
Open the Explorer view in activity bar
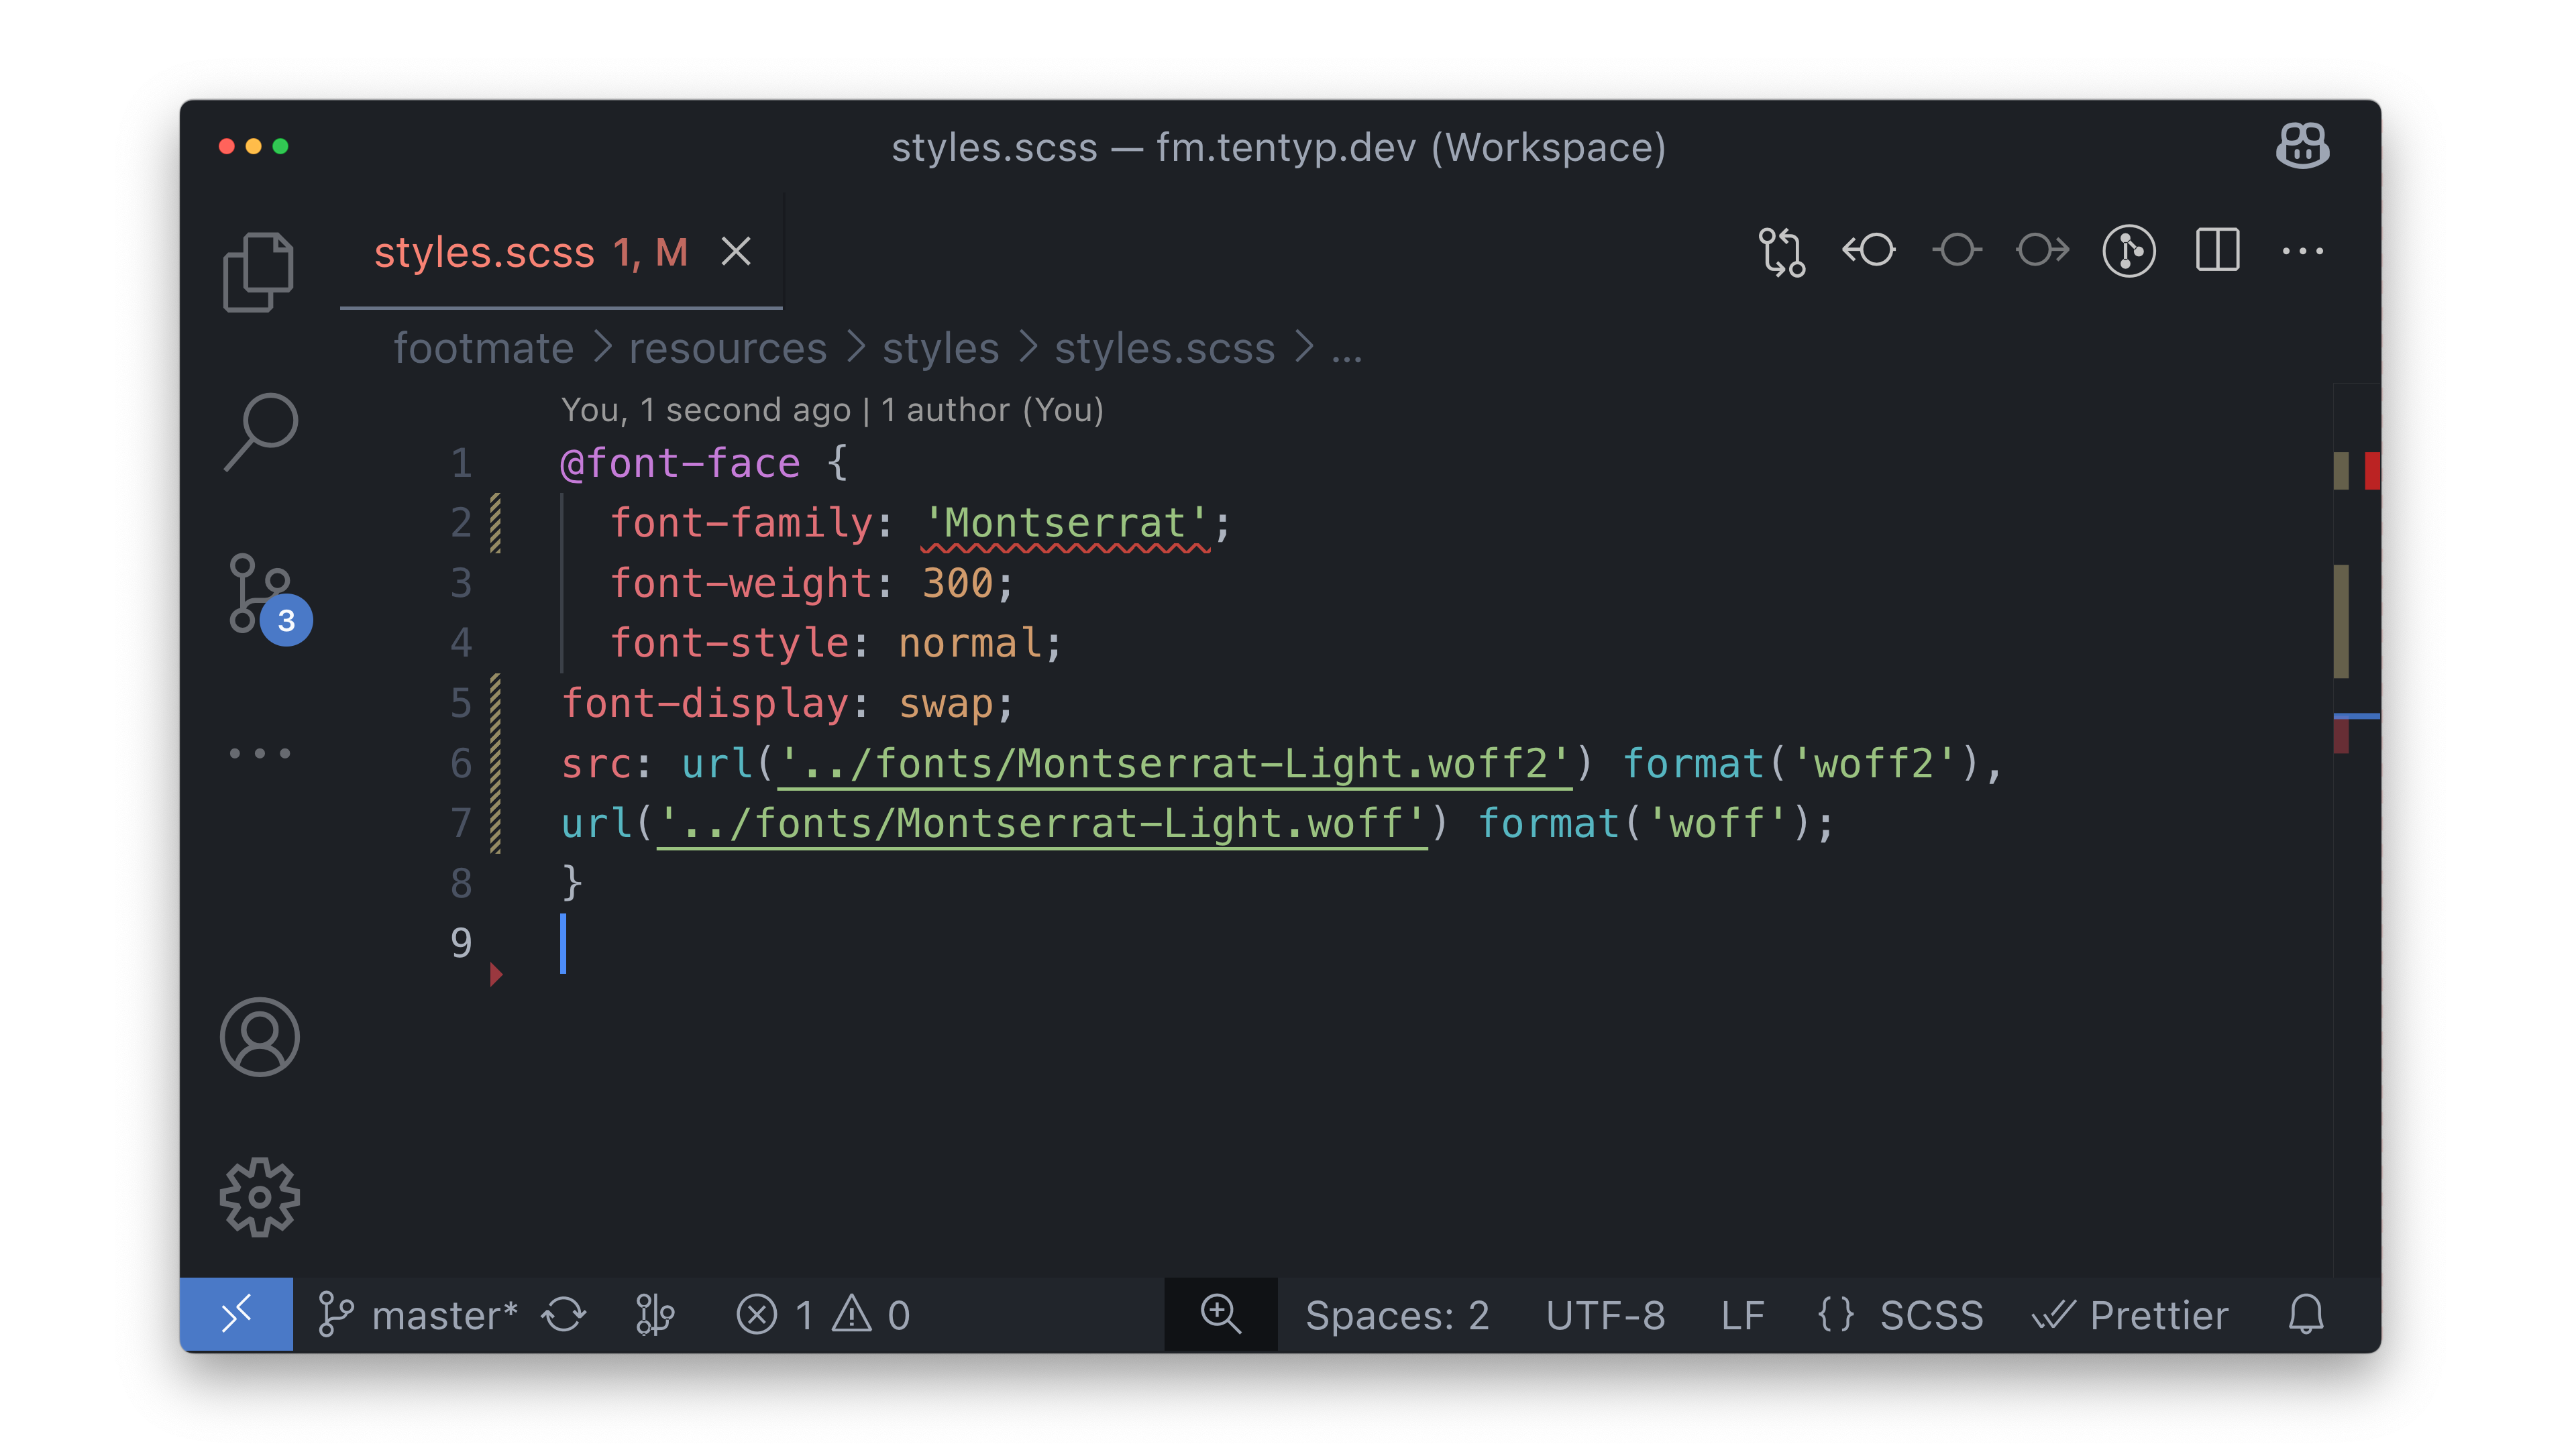pos(259,272)
